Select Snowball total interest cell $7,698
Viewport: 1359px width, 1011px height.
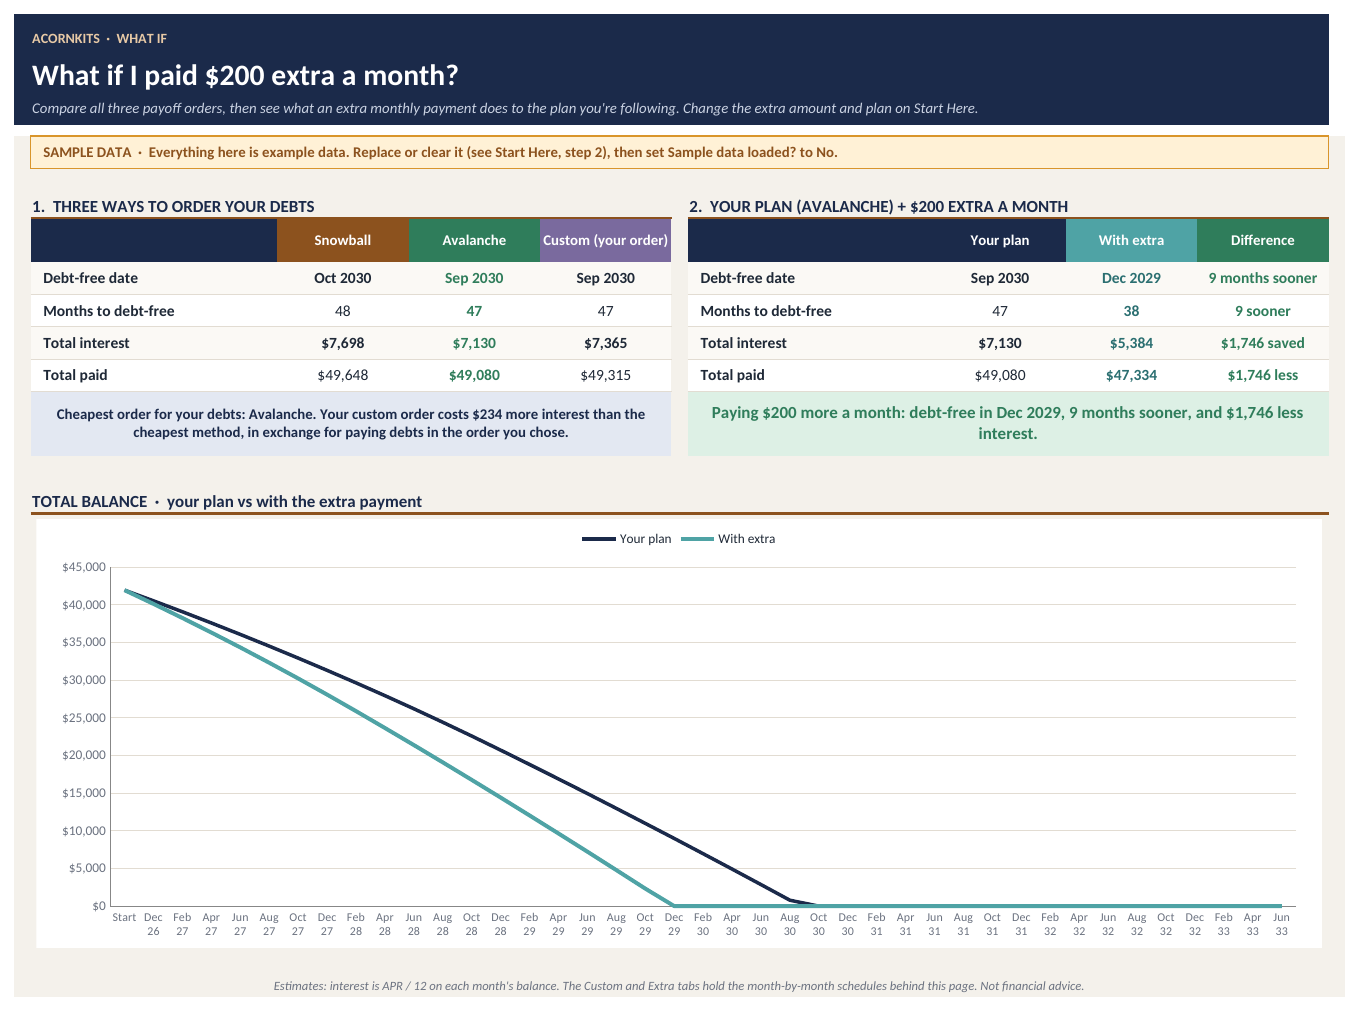click(343, 343)
